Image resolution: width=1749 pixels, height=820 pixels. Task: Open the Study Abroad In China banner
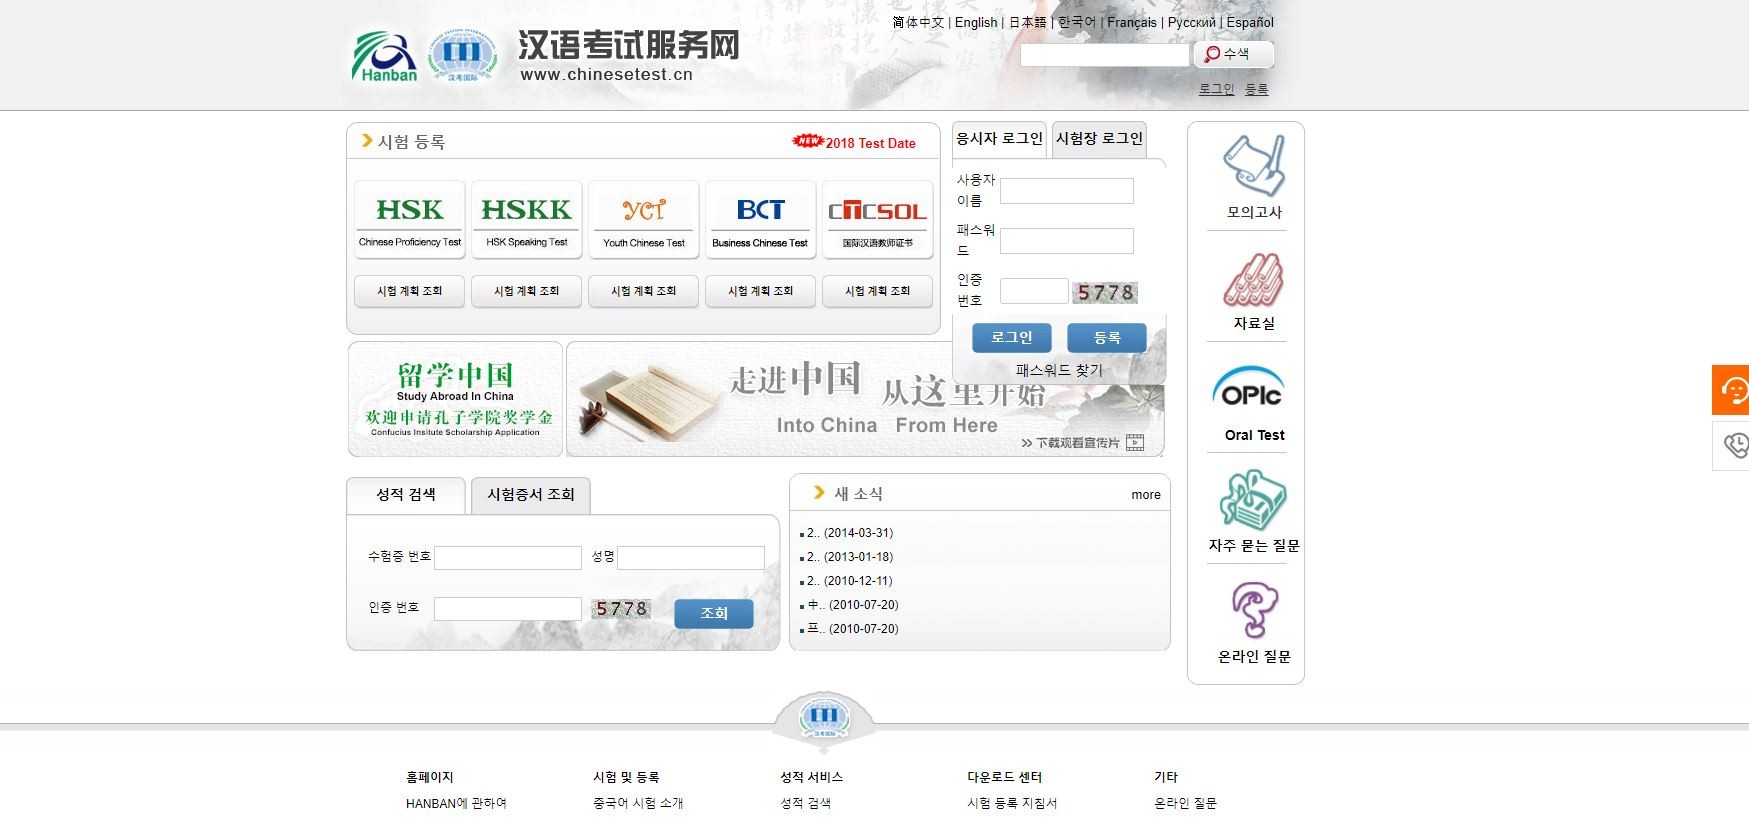(x=455, y=400)
